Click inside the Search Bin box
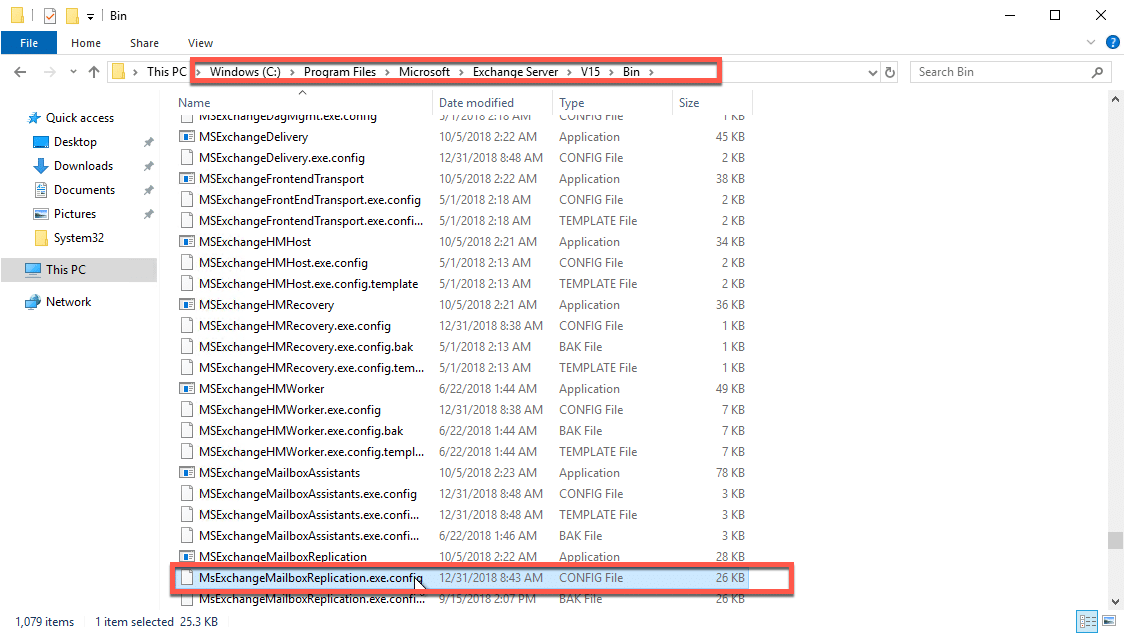This screenshot has width=1124, height=633. [x=1000, y=71]
